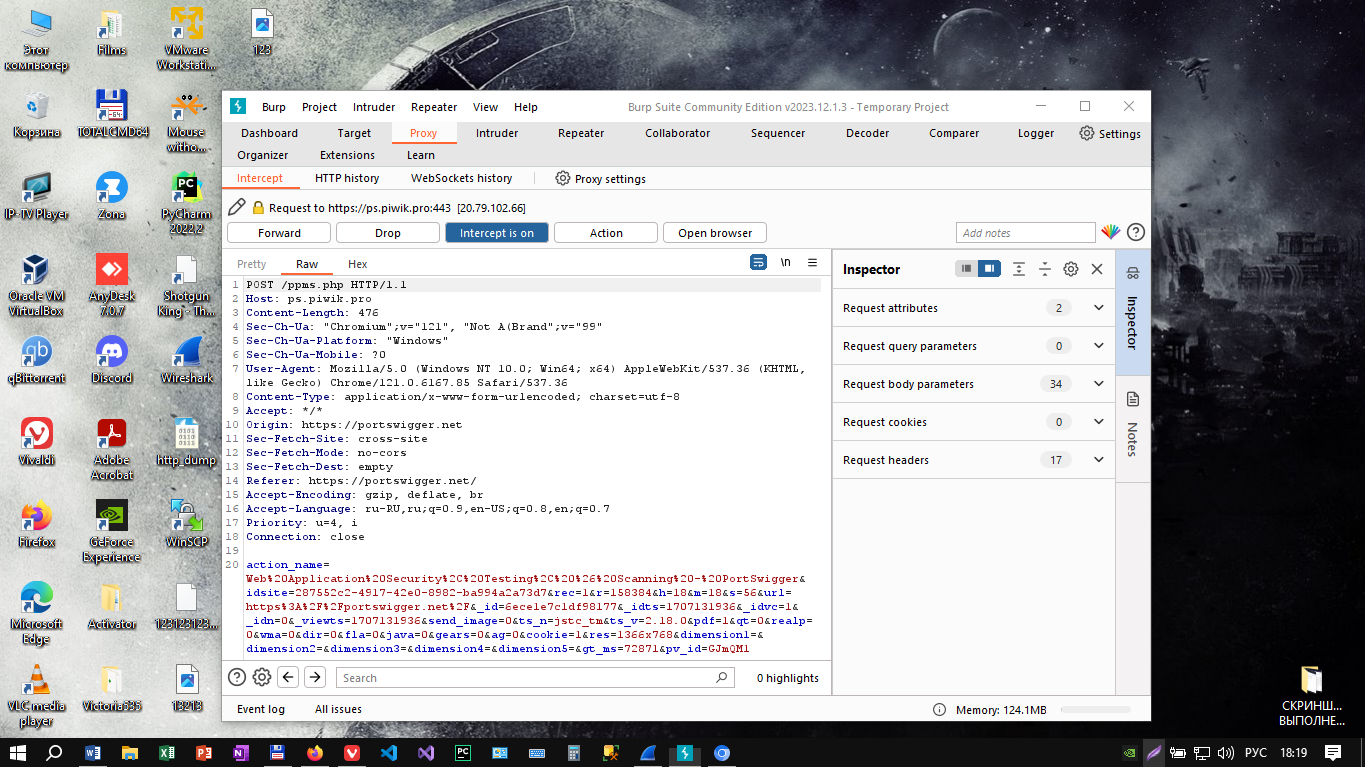
Task: Select the Vivaldi desktop icon
Action: point(36,443)
